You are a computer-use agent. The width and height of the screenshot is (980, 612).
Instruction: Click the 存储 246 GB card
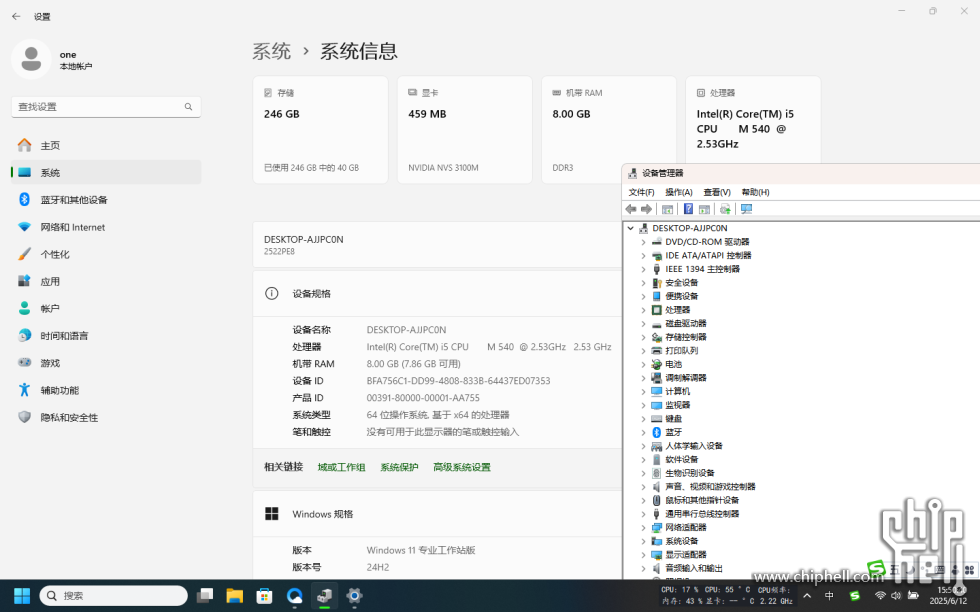[321, 130]
